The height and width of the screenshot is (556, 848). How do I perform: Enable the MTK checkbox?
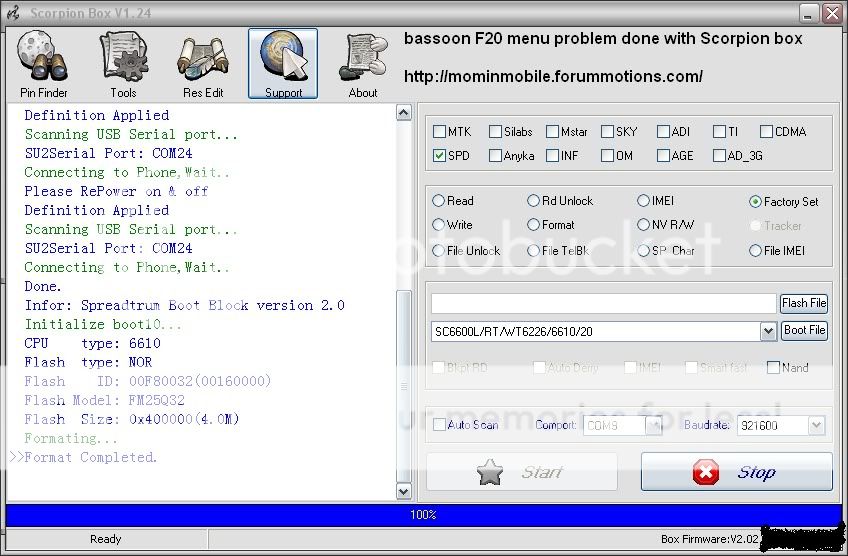tap(439, 131)
